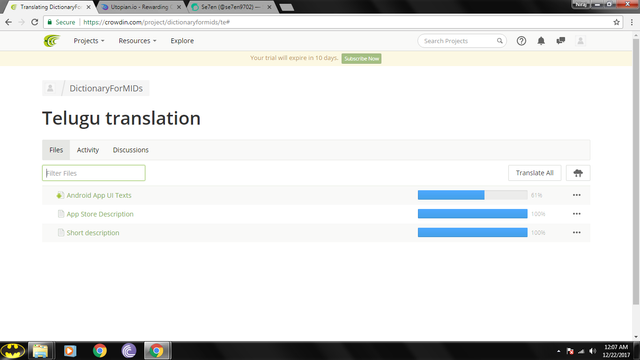640x360 pixels.
Task: Click the Subscribe Now button
Action: pos(361,58)
